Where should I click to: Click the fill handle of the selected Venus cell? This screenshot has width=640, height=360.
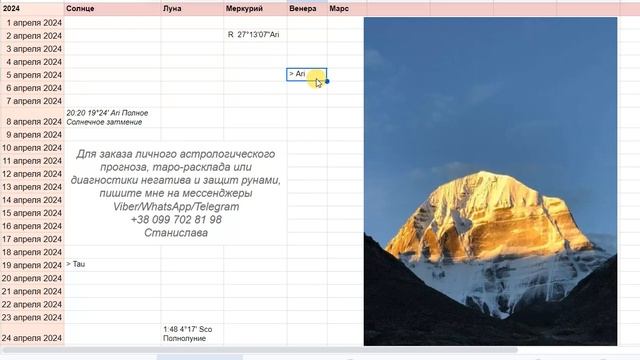327,81
